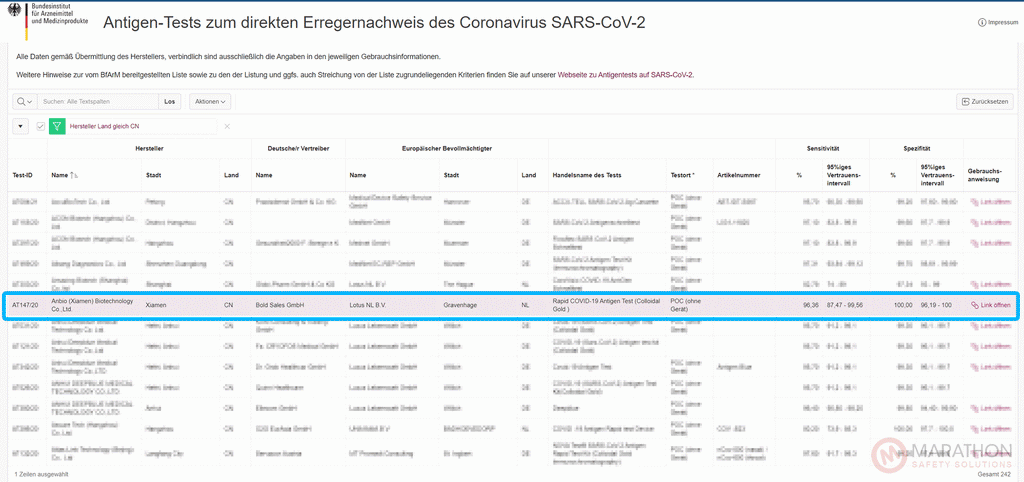
Task: Click the '1 Zeilen ausgewählt' status text
Action: coord(40,474)
